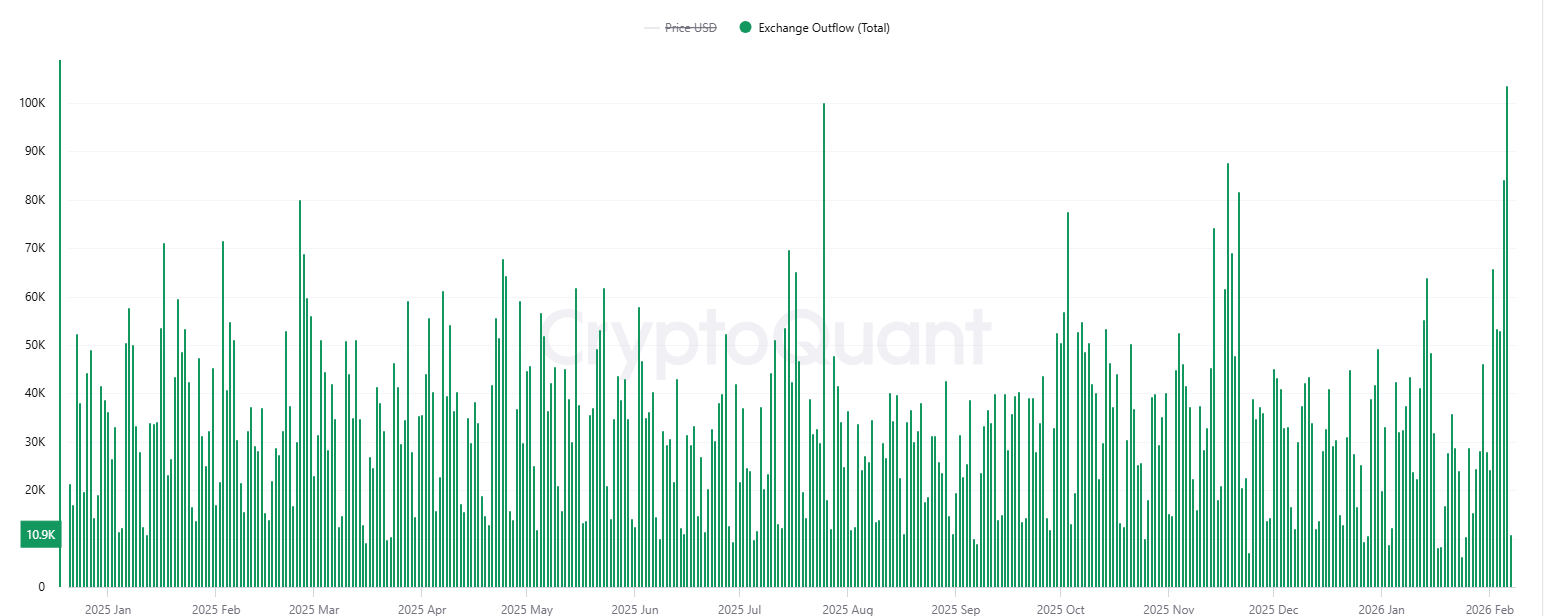Toggle the Exchange Outflow (Total) legend label
1544x616 pixels.
click(x=823, y=28)
